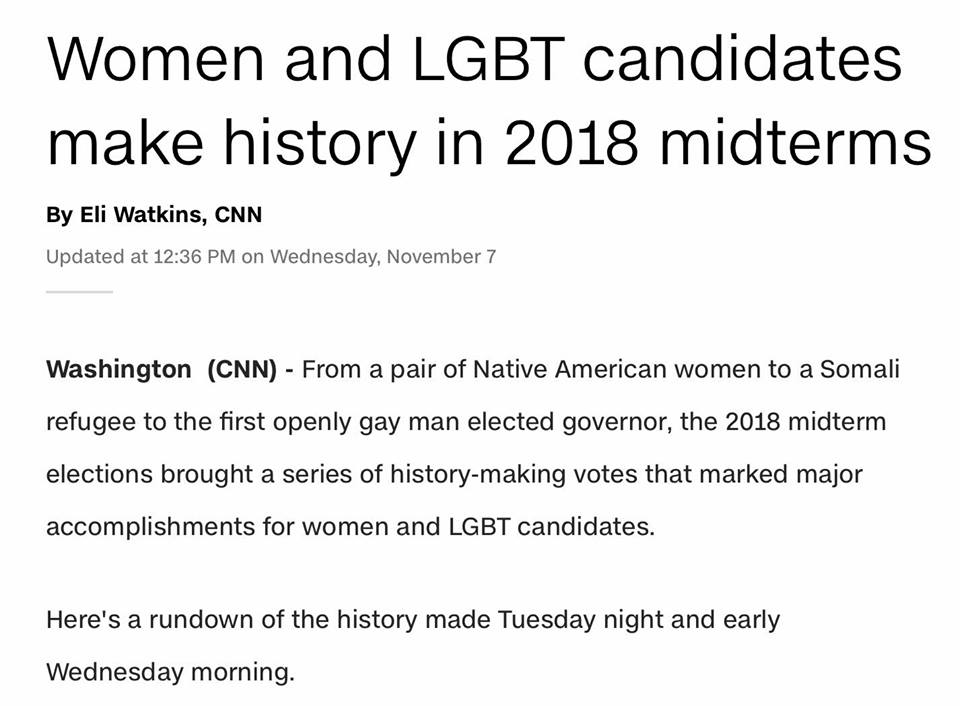Click 'accomplishments' in the first paragraph
960x706 pixels.
[150, 527]
